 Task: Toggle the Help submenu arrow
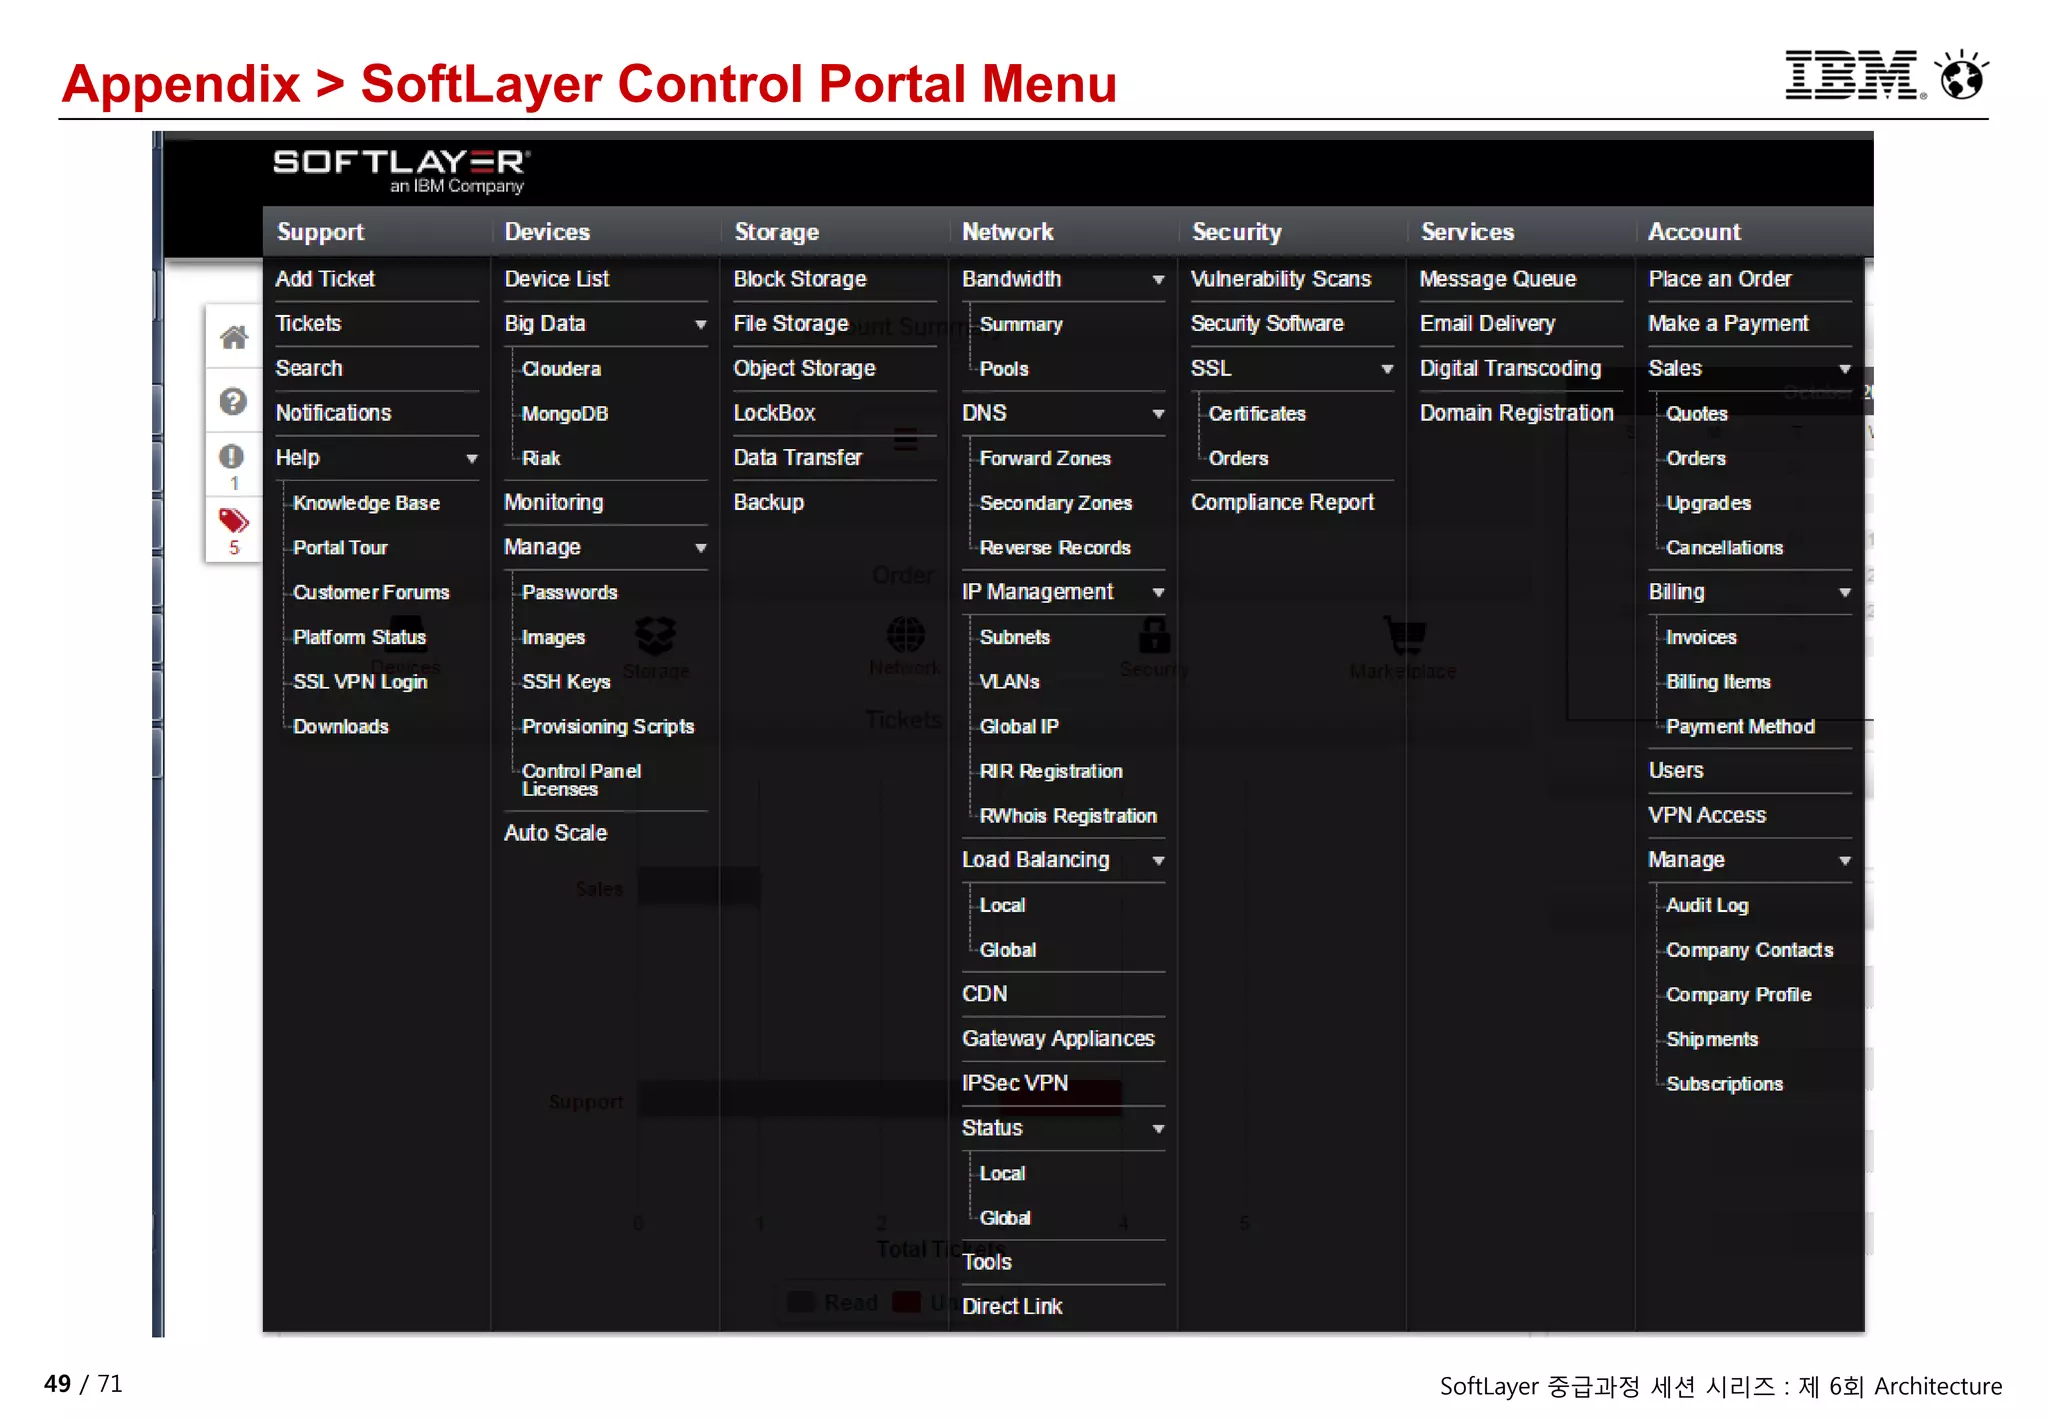tap(472, 459)
